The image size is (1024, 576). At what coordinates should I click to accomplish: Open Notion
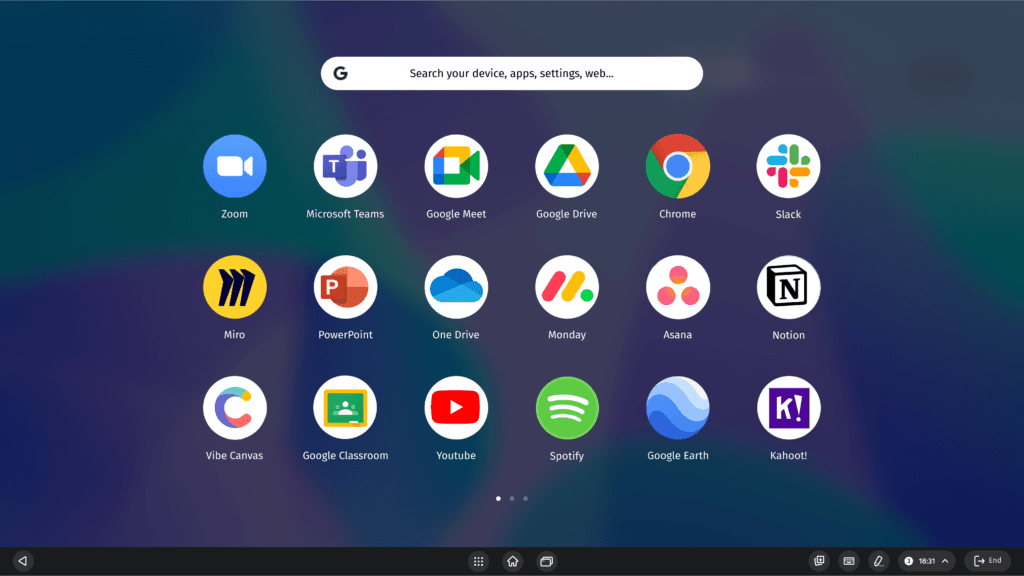788,286
